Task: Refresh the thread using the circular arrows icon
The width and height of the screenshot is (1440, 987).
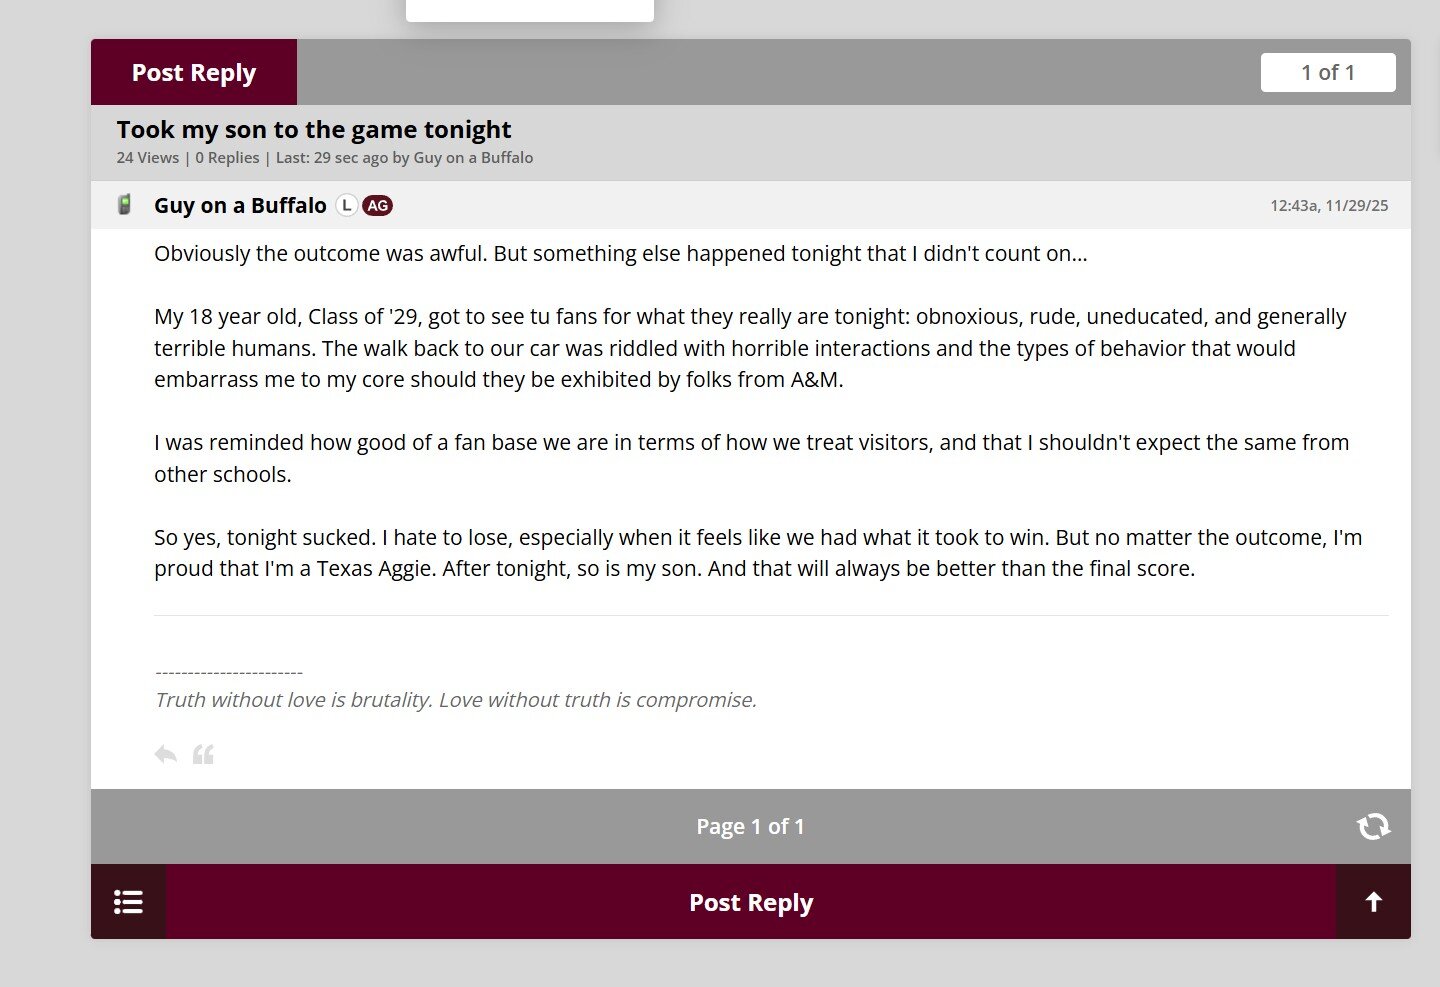Action: [x=1373, y=826]
